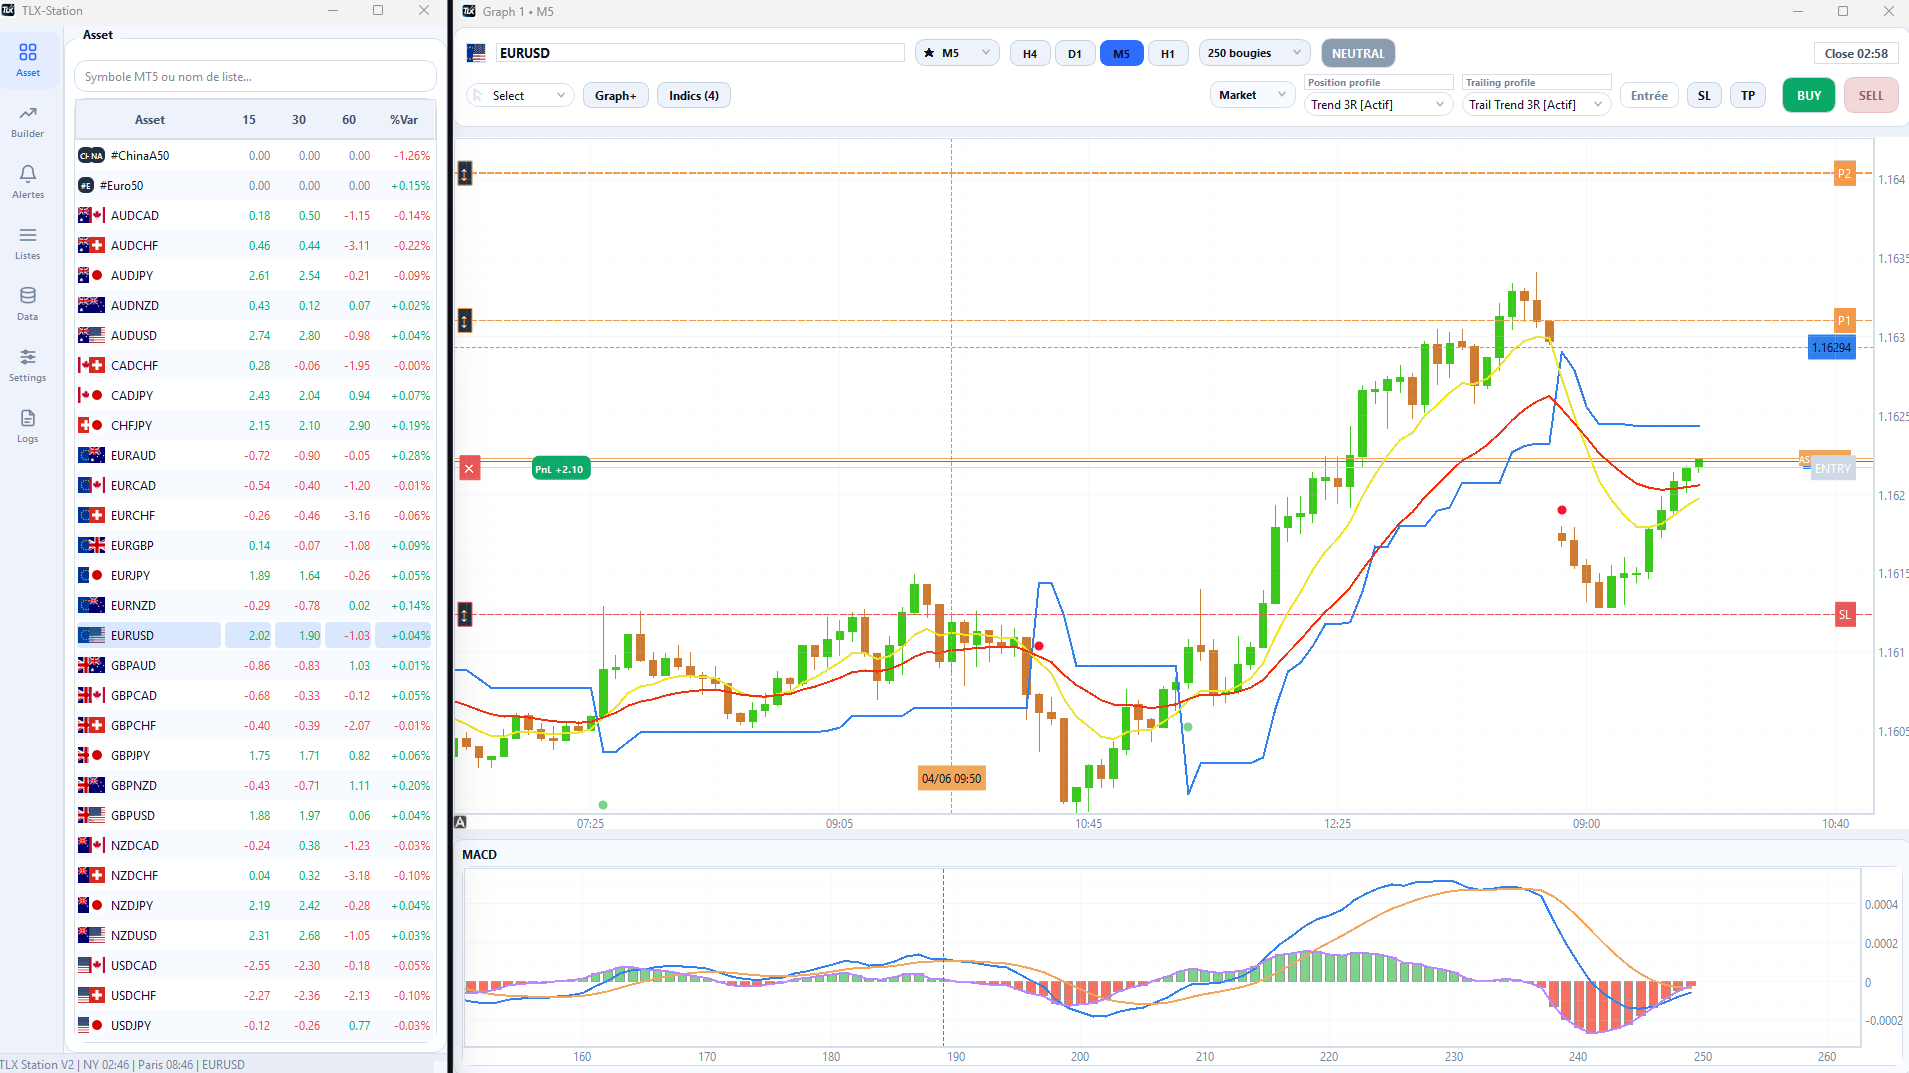
Task: Click the blue 1.16294 price label
Action: click(1832, 348)
